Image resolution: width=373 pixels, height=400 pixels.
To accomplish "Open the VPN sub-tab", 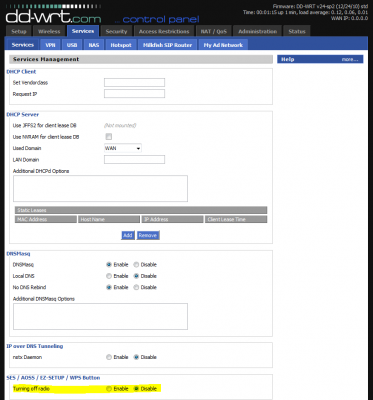I will (x=50, y=45).
